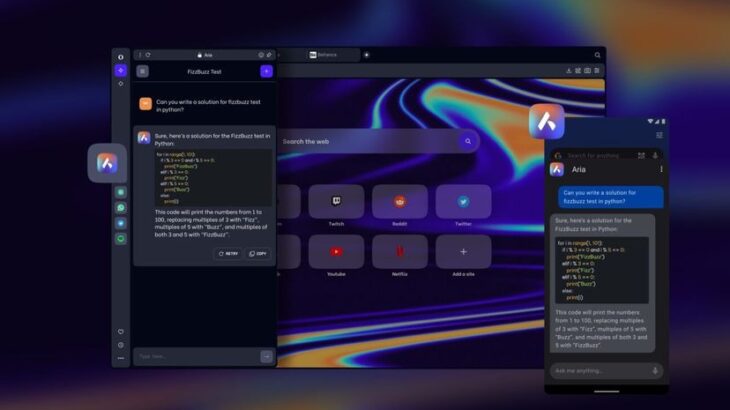Send the message in Aria chat
The width and height of the screenshot is (730, 410).
(266, 356)
